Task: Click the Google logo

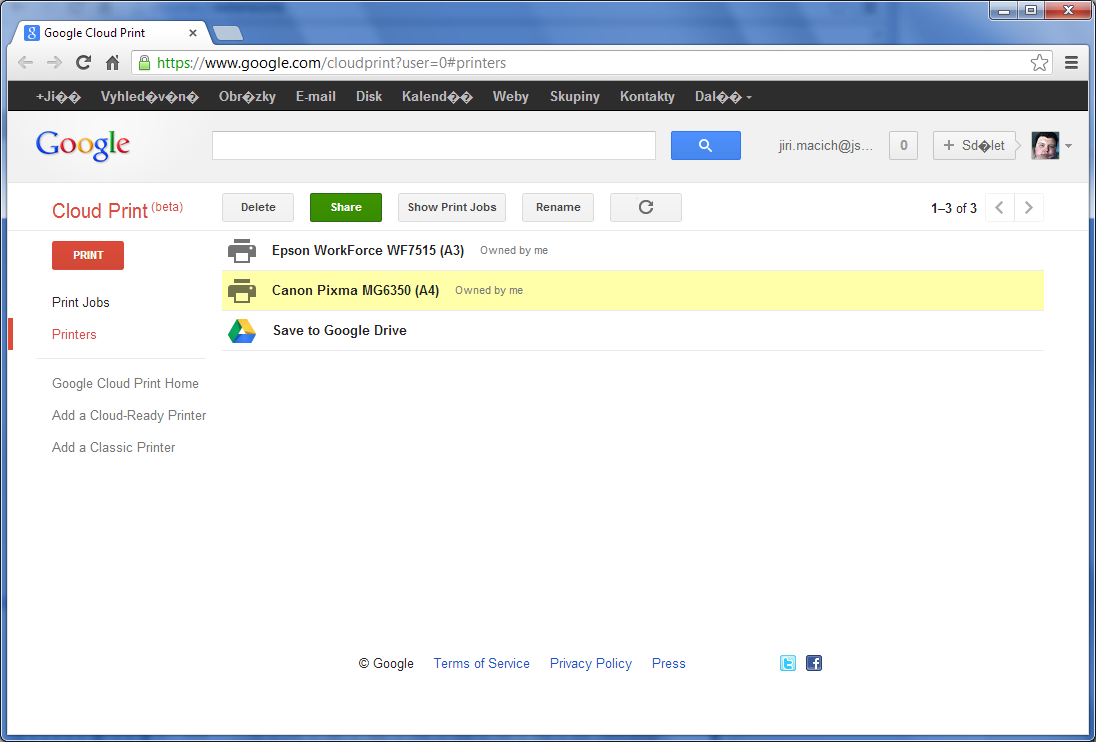Action: 82,145
